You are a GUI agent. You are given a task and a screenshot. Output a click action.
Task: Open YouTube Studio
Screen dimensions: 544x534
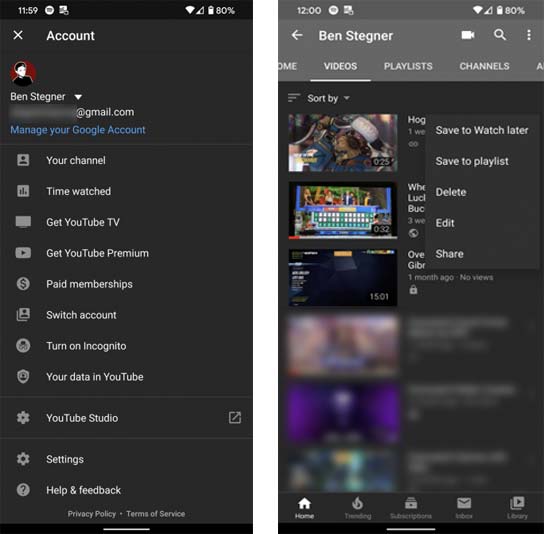point(82,418)
